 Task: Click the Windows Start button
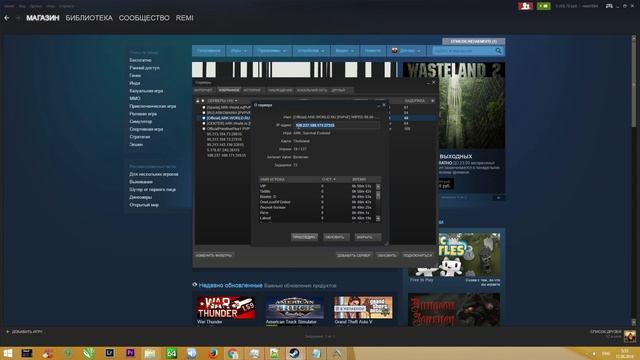[x=7, y=353]
